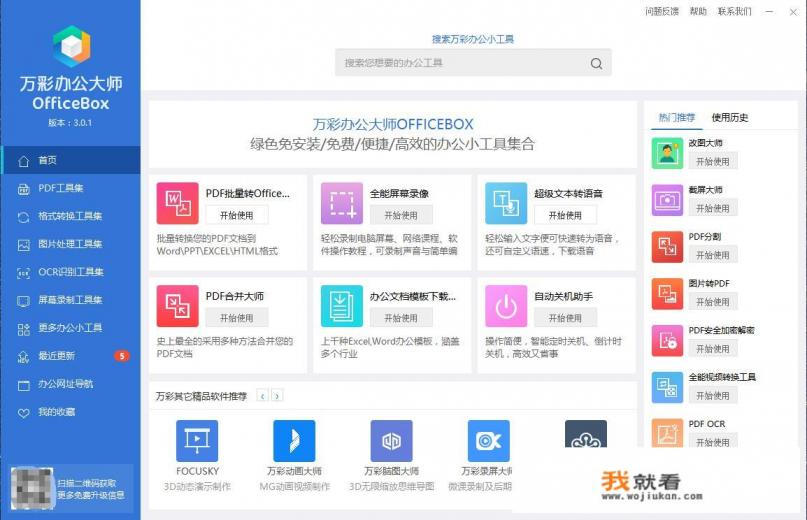Focus the office tool search field
807x520 pixels.
pos(473,63)
